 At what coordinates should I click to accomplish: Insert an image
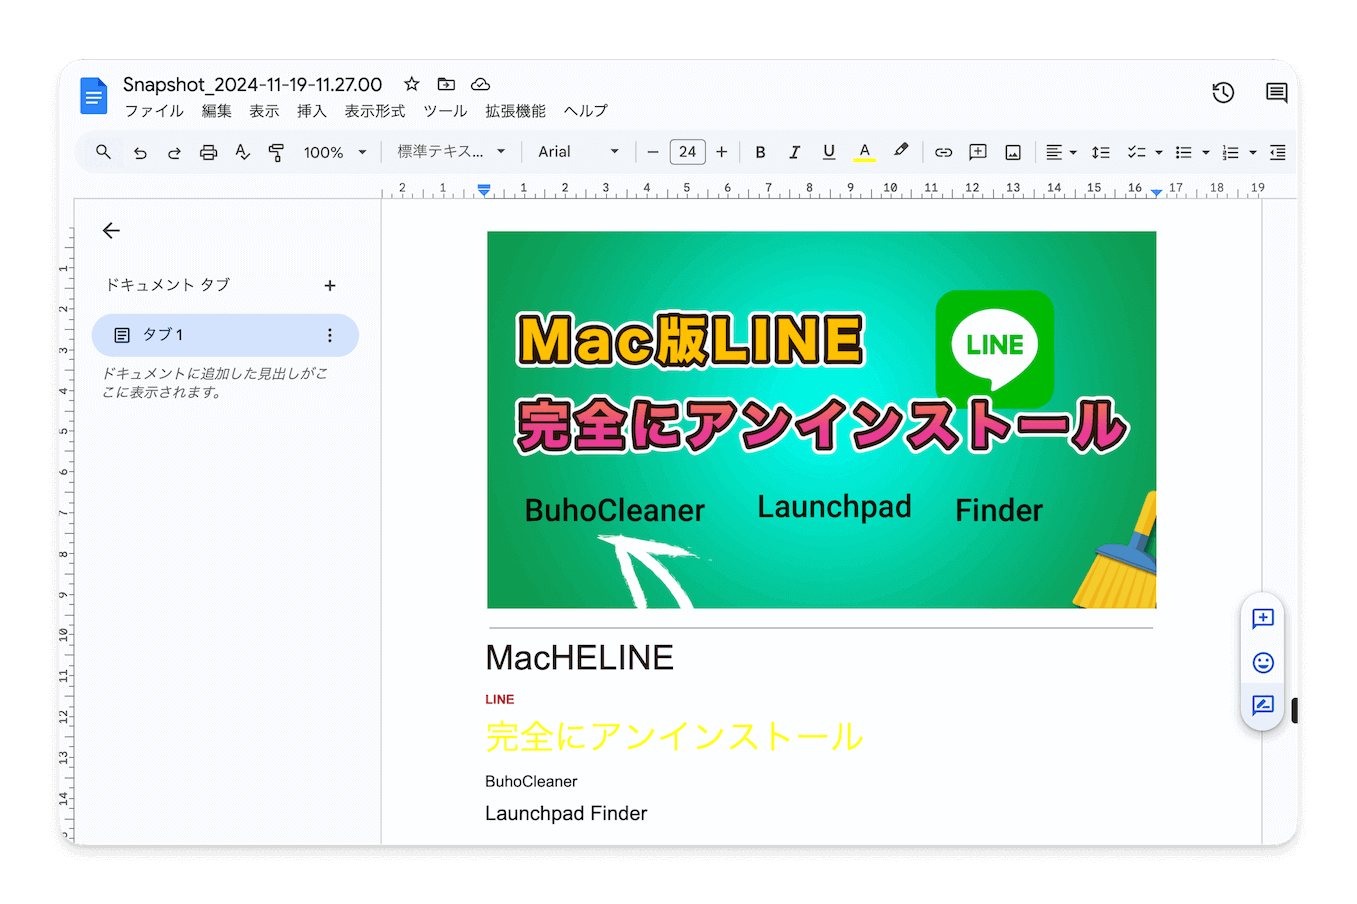coord(1013,152)
